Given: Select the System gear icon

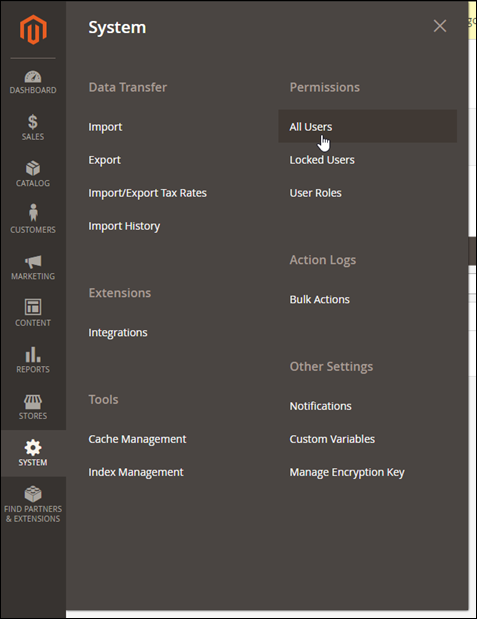Looking at the screenshot, I should 33,447.
